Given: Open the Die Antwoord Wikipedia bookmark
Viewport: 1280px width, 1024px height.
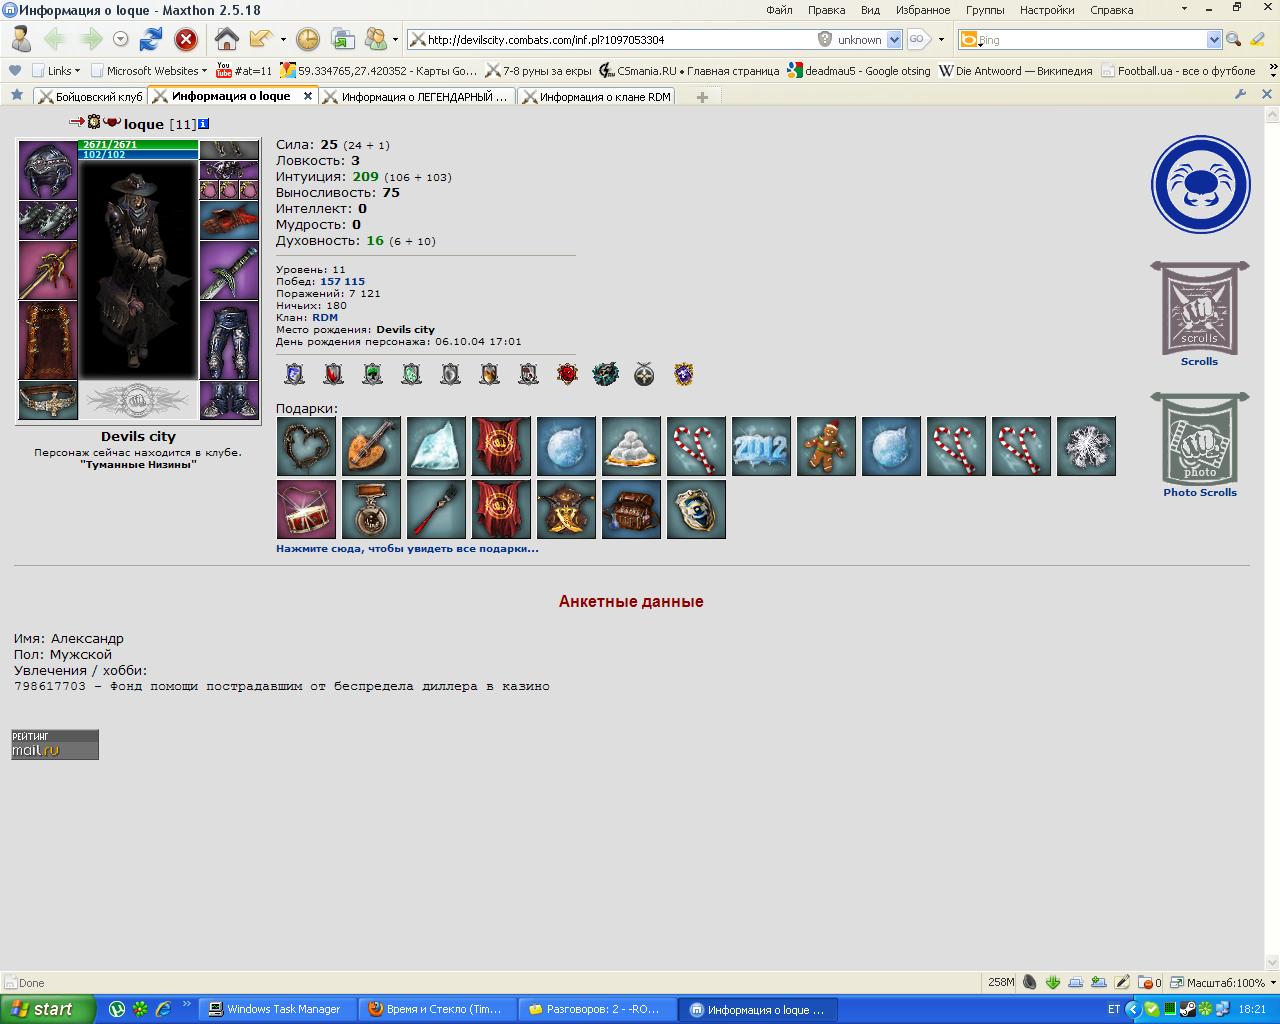Looking at the screenshot, I should coord(1015,71).
